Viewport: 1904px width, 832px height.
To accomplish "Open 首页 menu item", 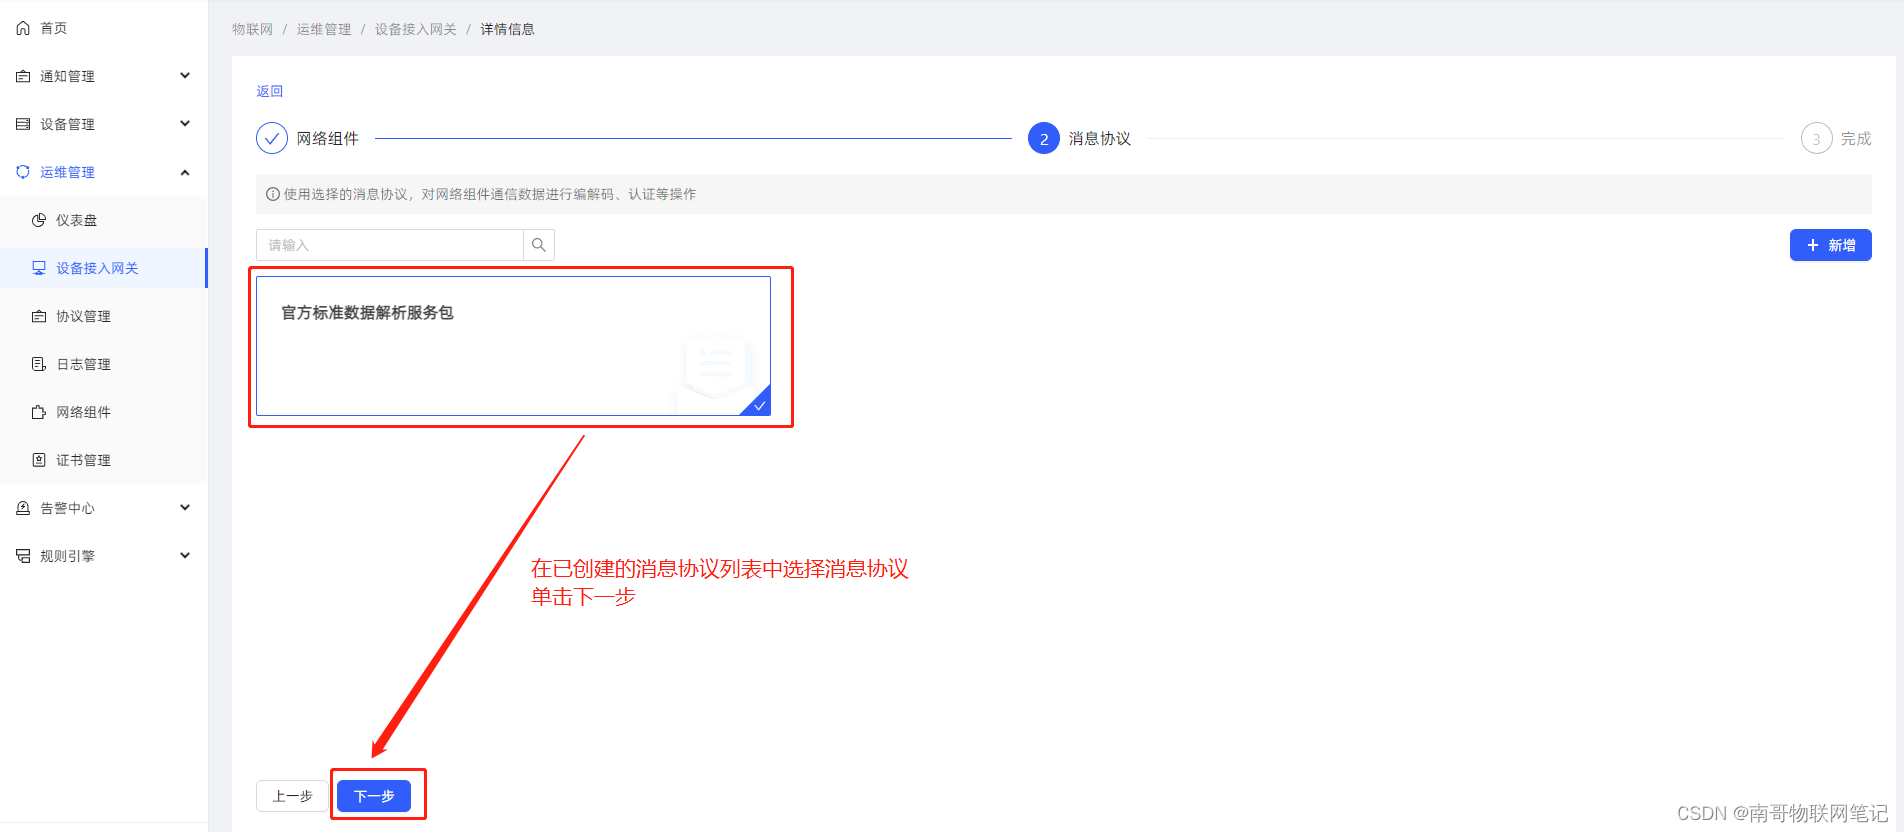I will [x=104, y=28].
